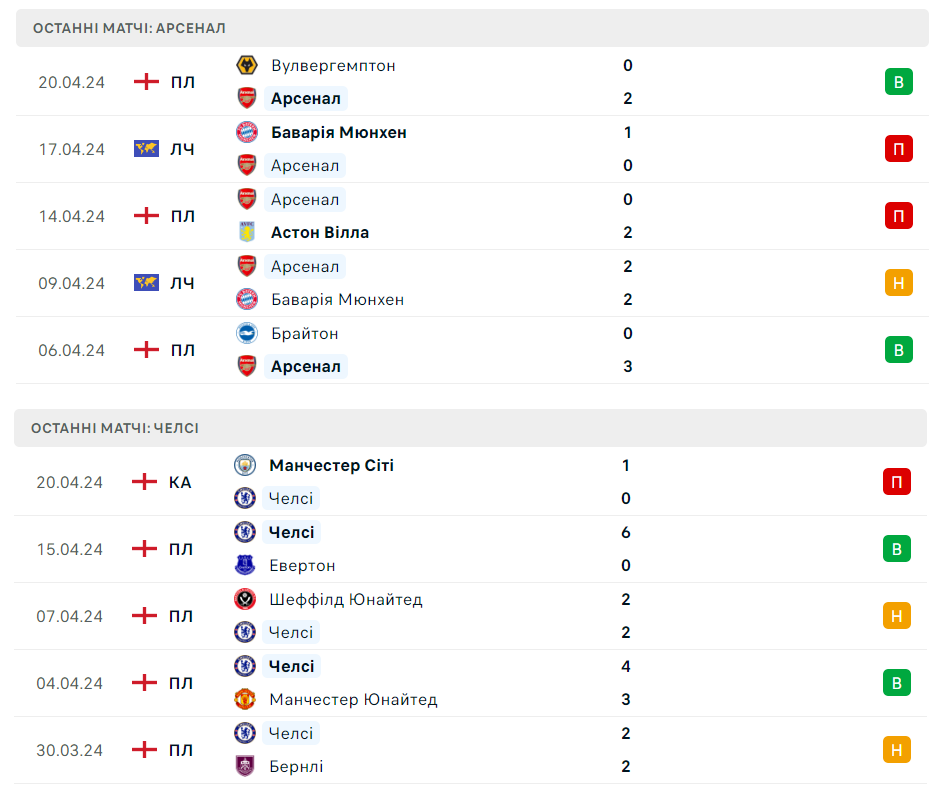940x787 pixels.
Task: Click the Burnley club crest icon
Action: pyautogui.click(x=245, y=766)
